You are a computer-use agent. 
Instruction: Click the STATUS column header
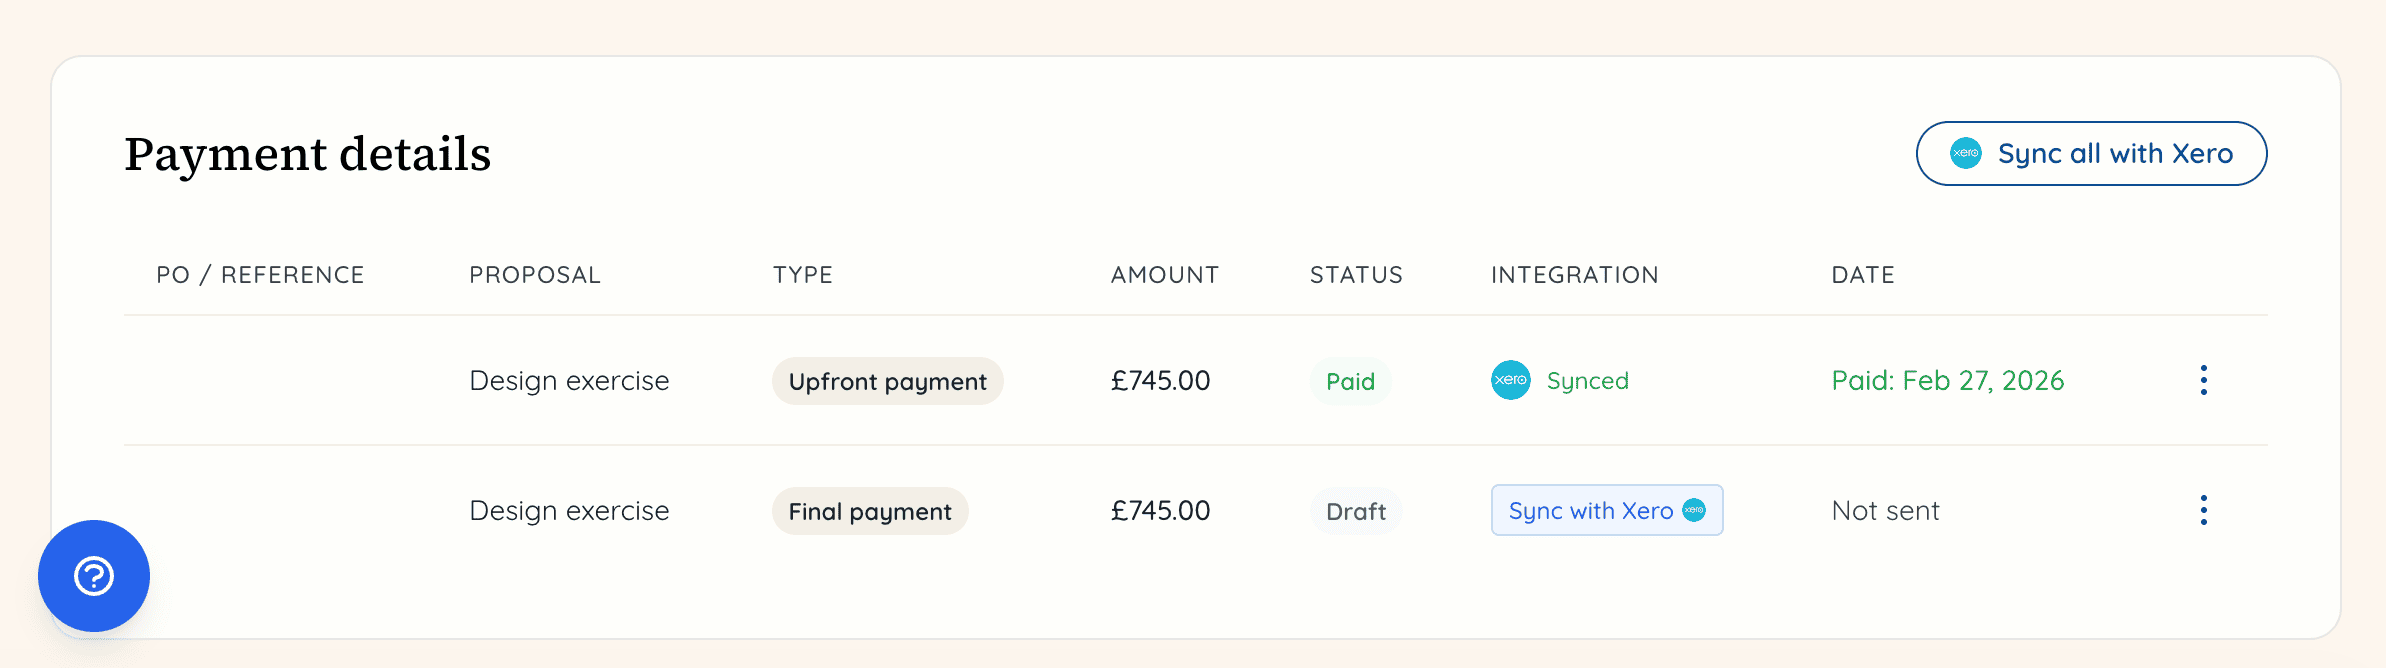(x=1356, y=274)
